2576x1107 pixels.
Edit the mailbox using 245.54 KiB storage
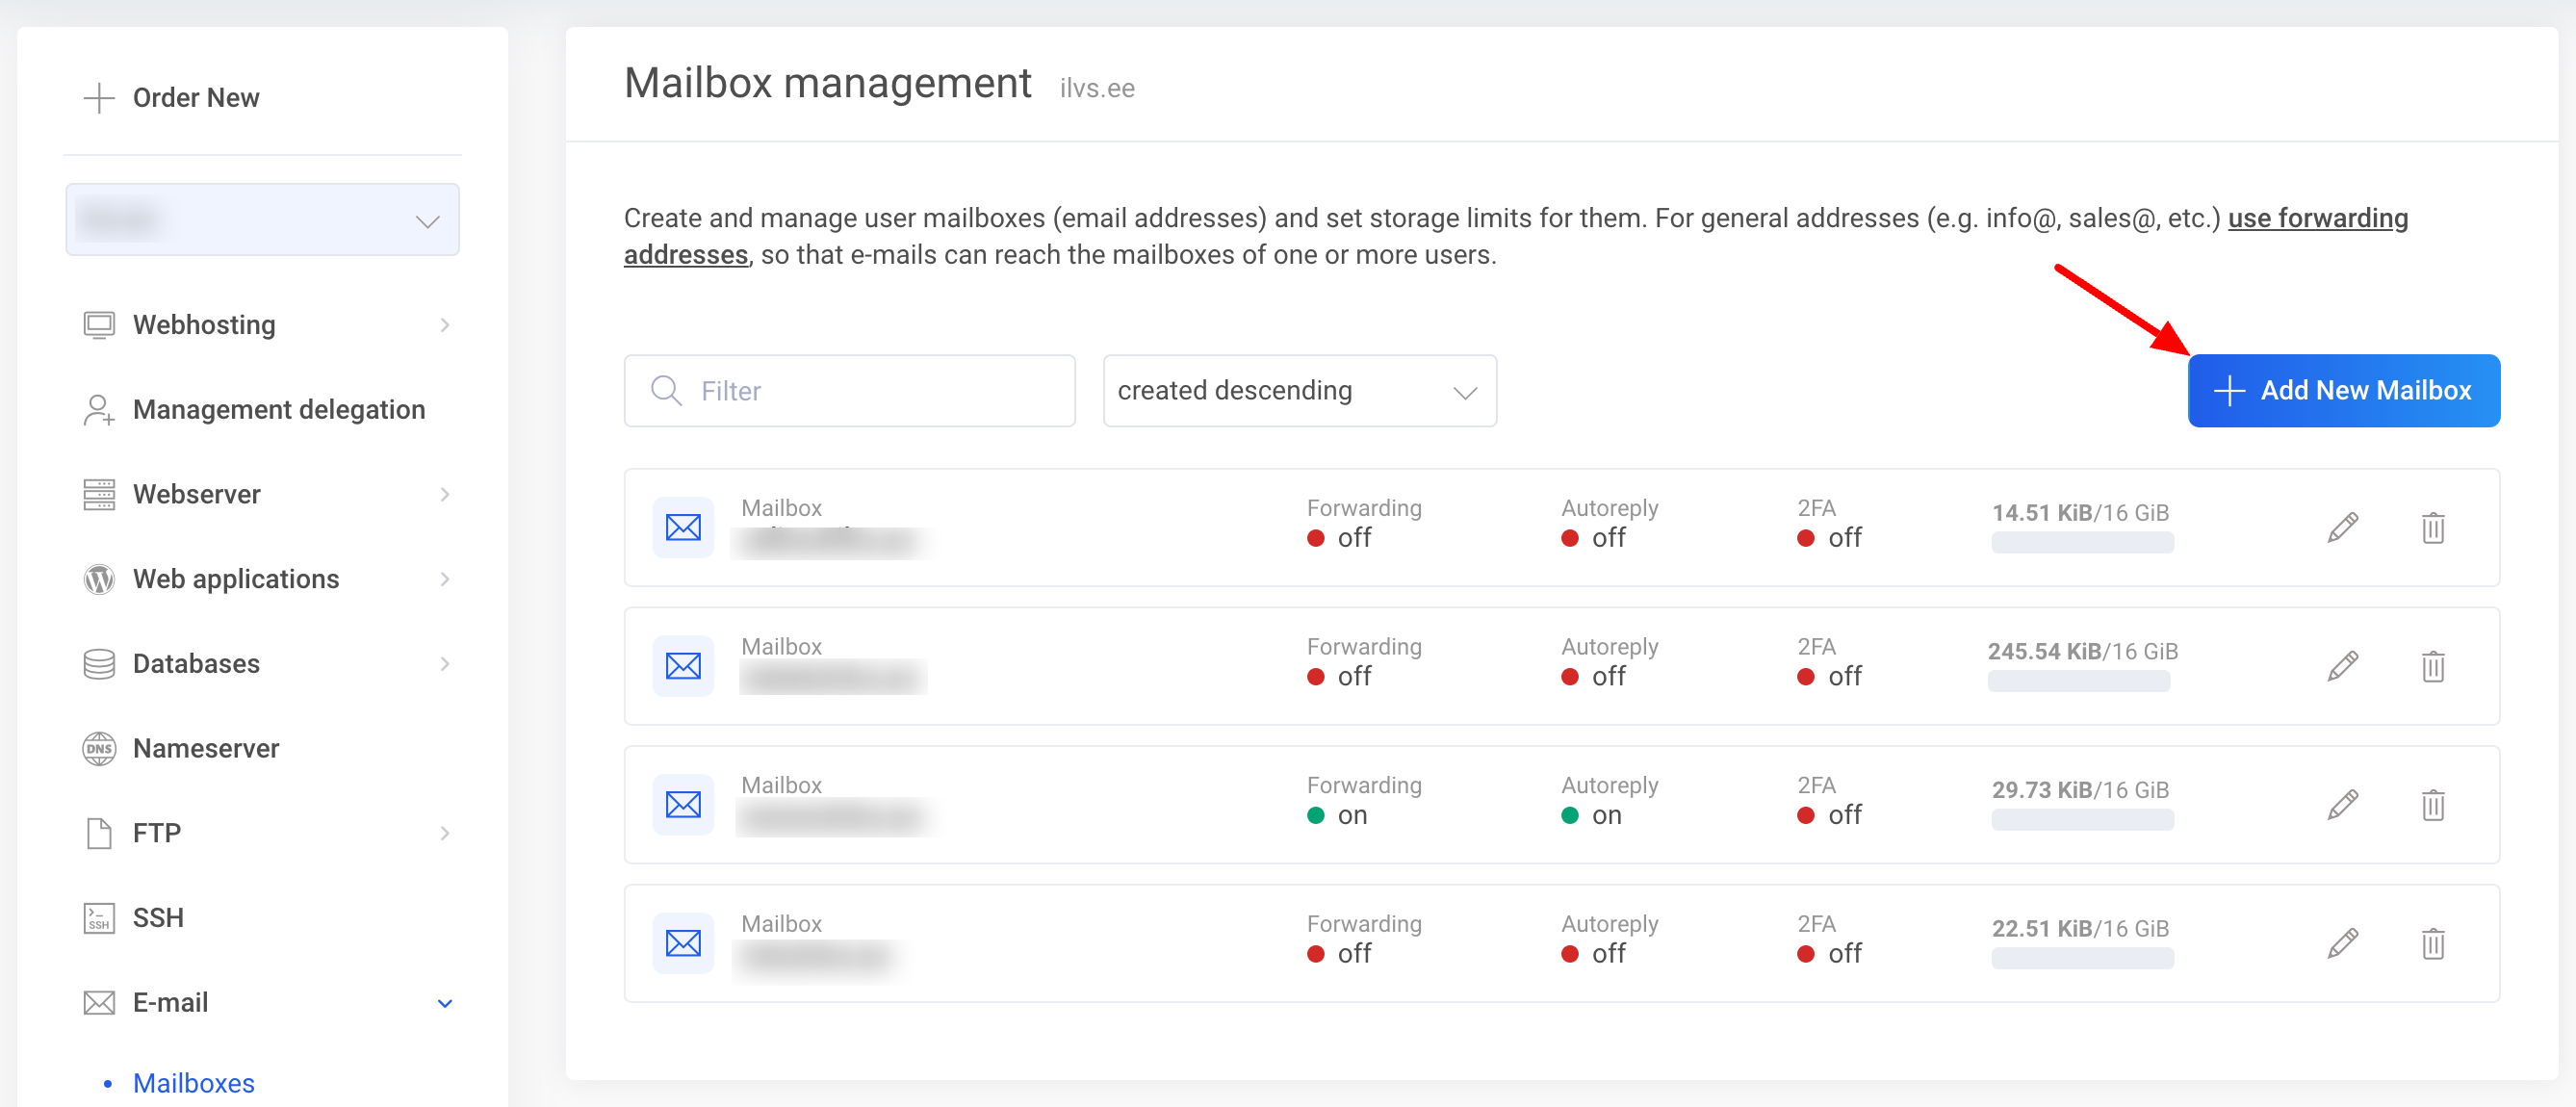pos(2342,666)
